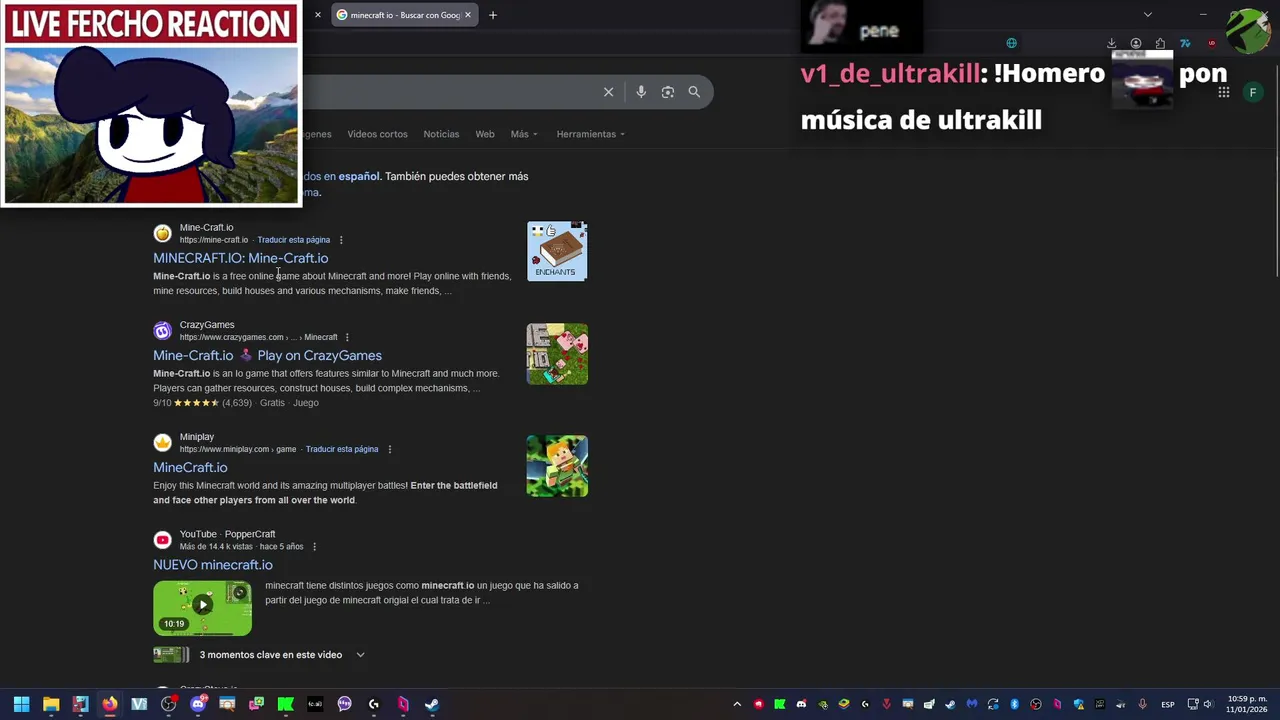Click the Enchants book thumbnail image
The height and width of the screenshot is (720, 1280).
(557, 251)
